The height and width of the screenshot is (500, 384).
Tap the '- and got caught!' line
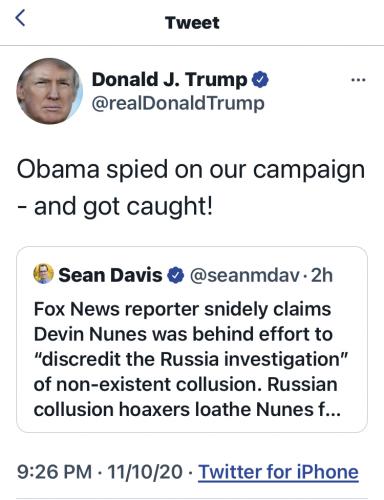115,207
